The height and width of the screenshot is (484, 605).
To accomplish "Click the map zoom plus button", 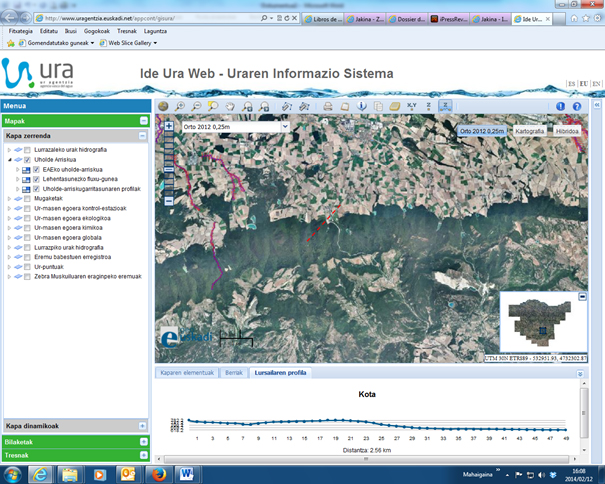I will pyautogui.click(x=169, y=127).
